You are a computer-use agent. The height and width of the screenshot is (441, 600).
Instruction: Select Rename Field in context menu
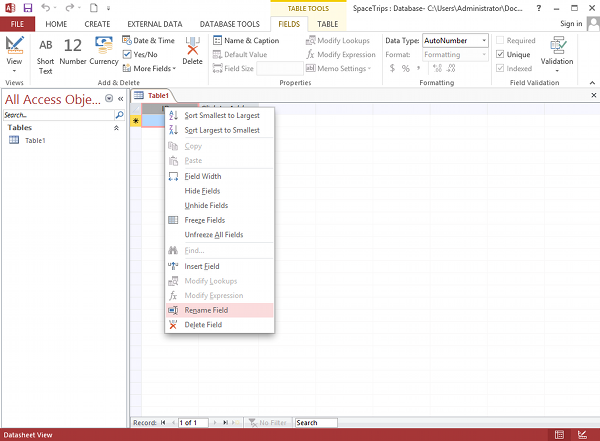pos(220,310)
